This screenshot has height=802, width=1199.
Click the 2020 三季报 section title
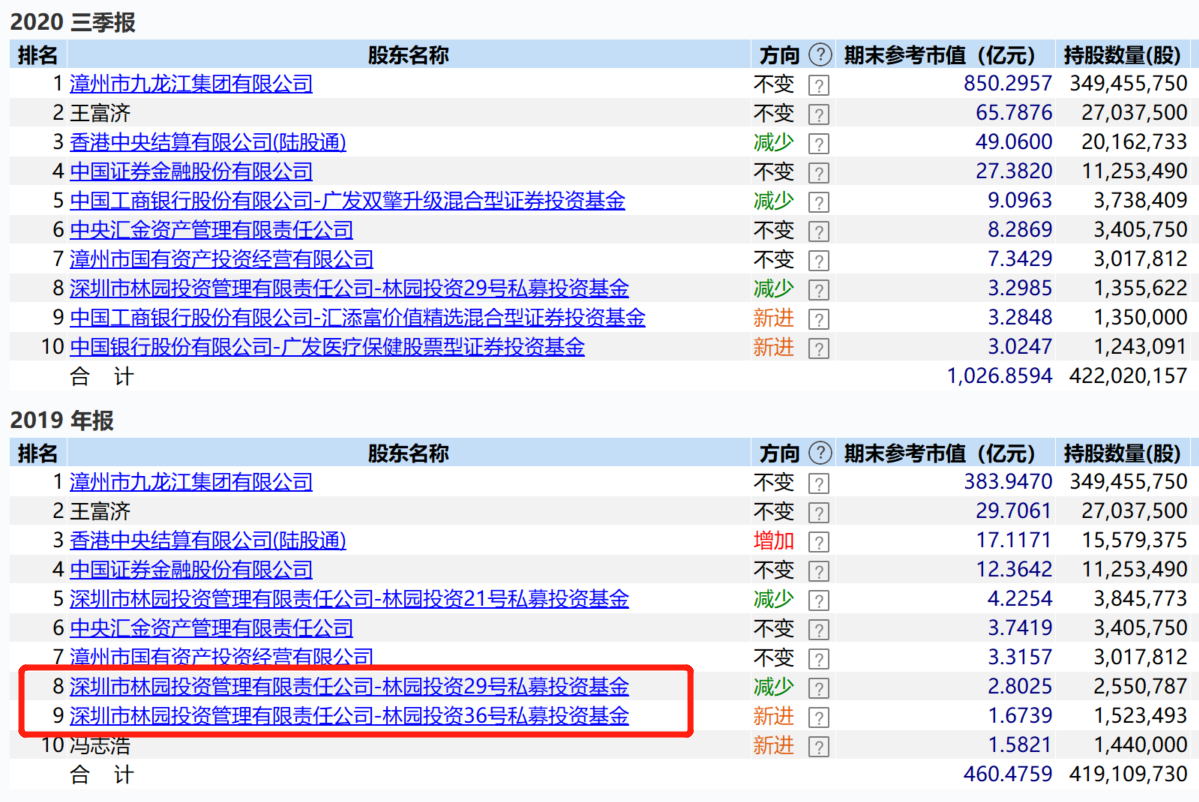(x=73, y=22)
